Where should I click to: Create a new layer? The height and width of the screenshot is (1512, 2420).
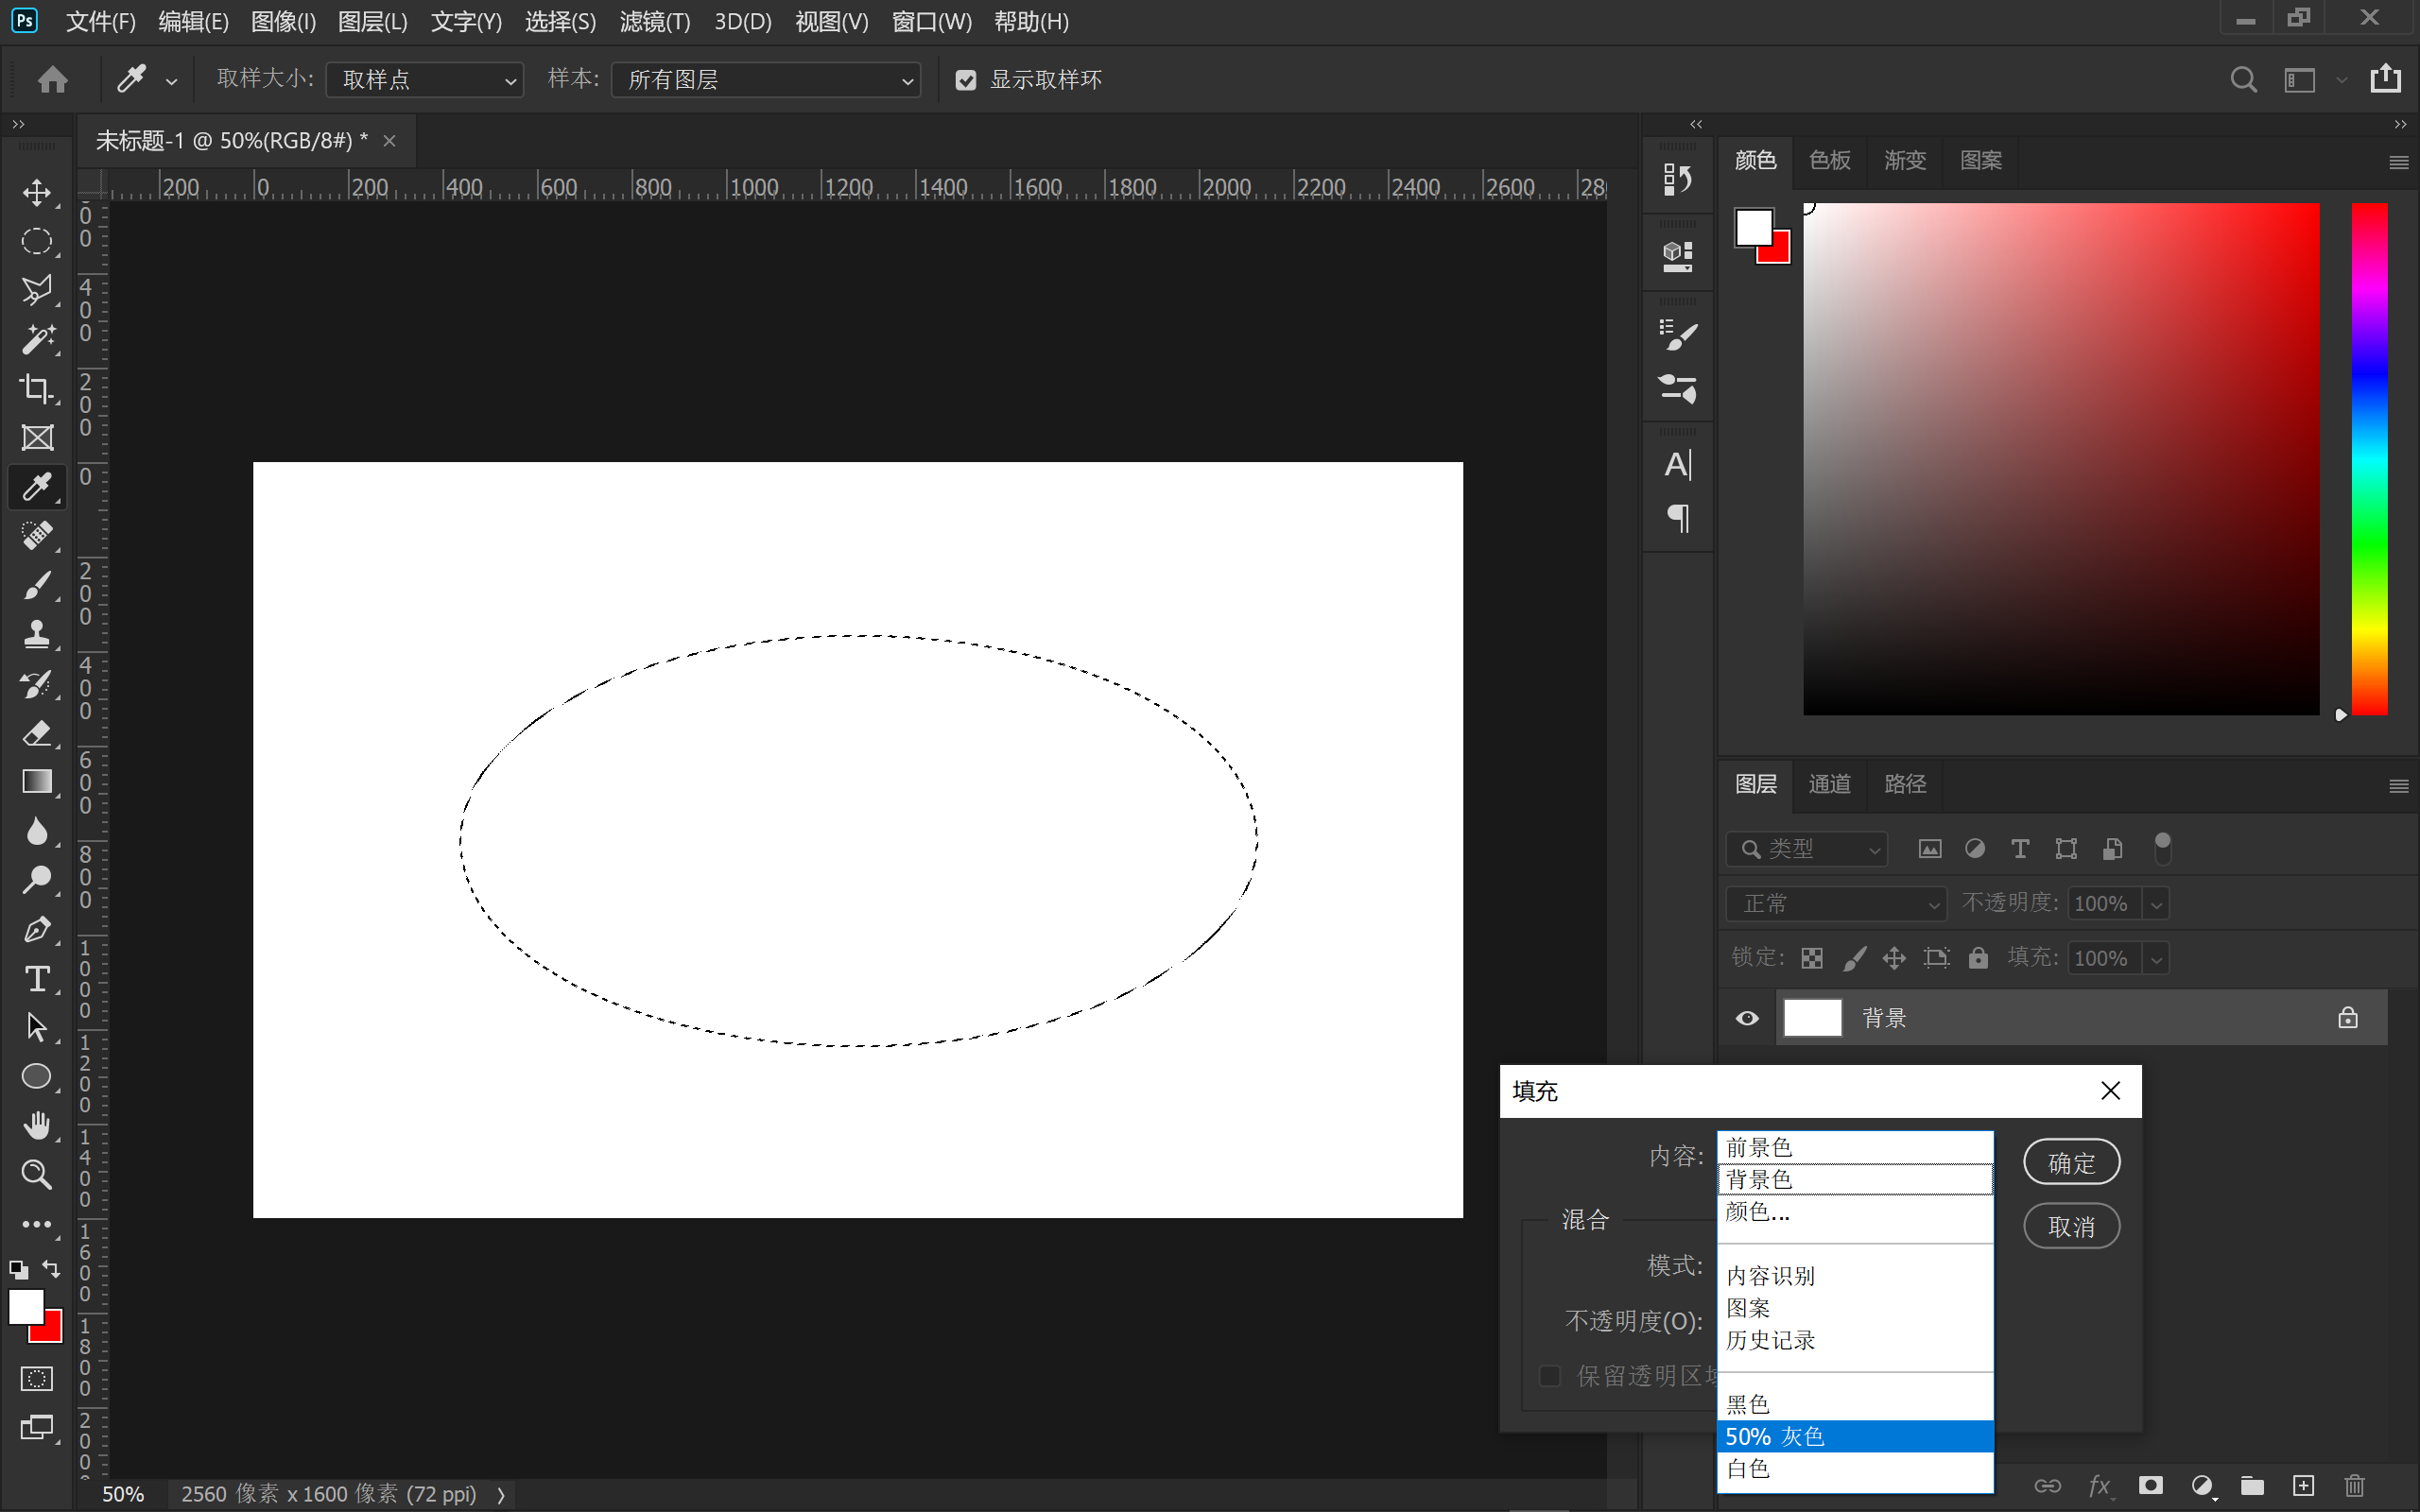point(2304,1485)
